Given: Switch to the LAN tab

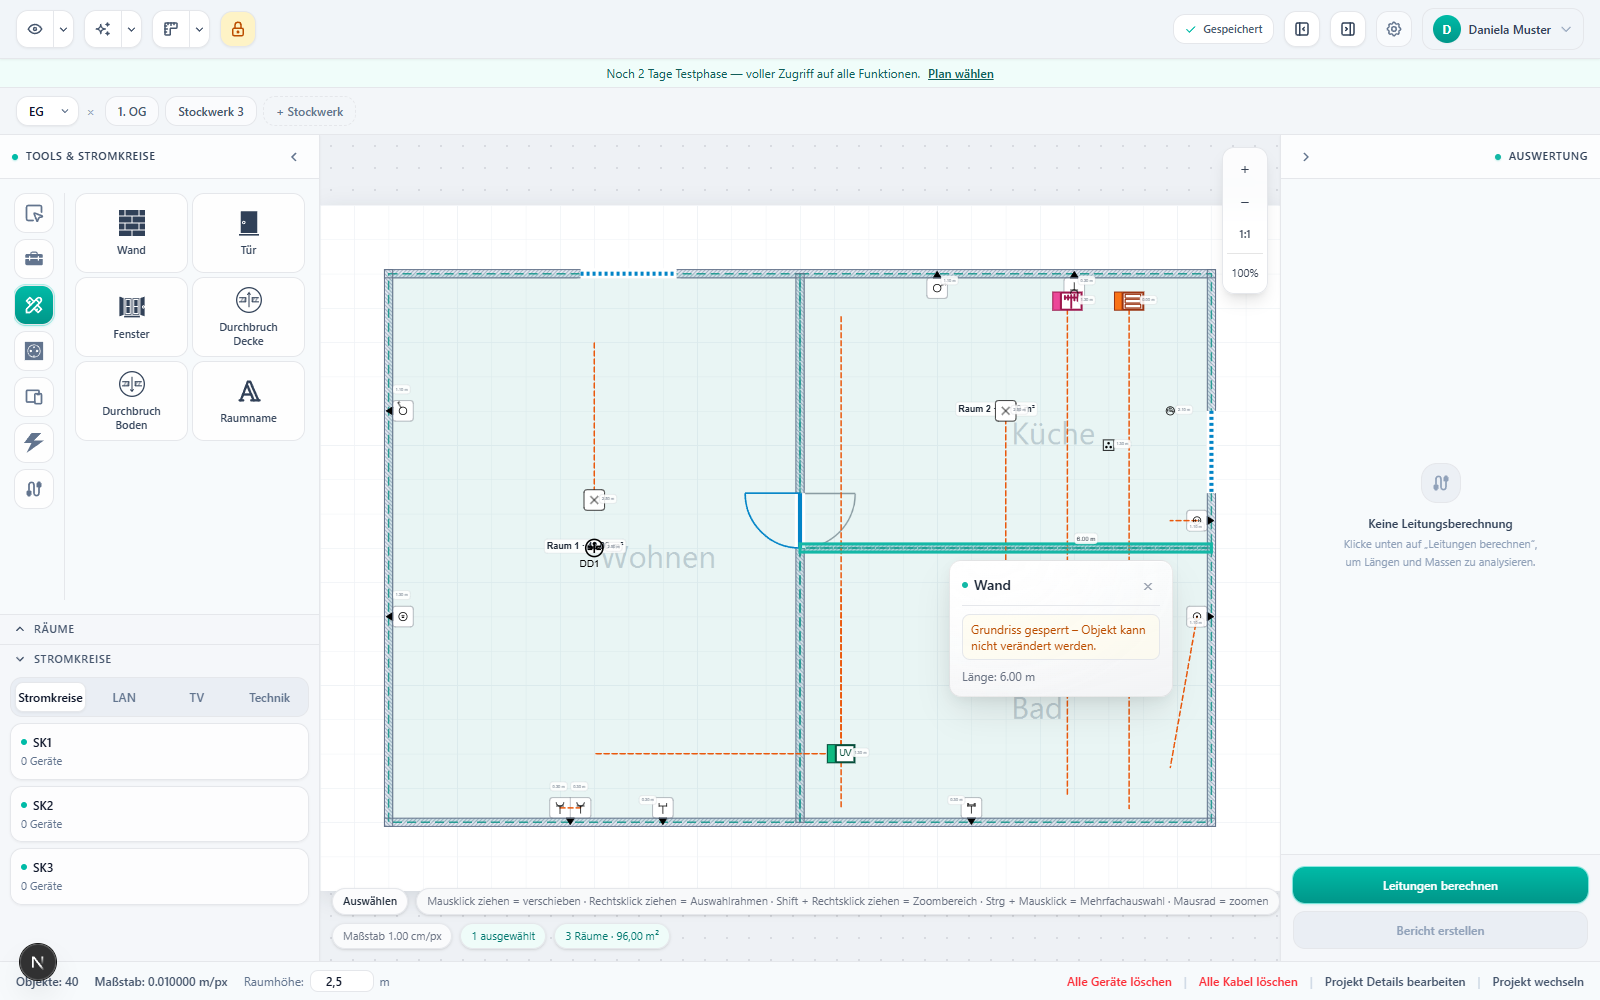Looking at the screenshot, I should coord(124,698).
